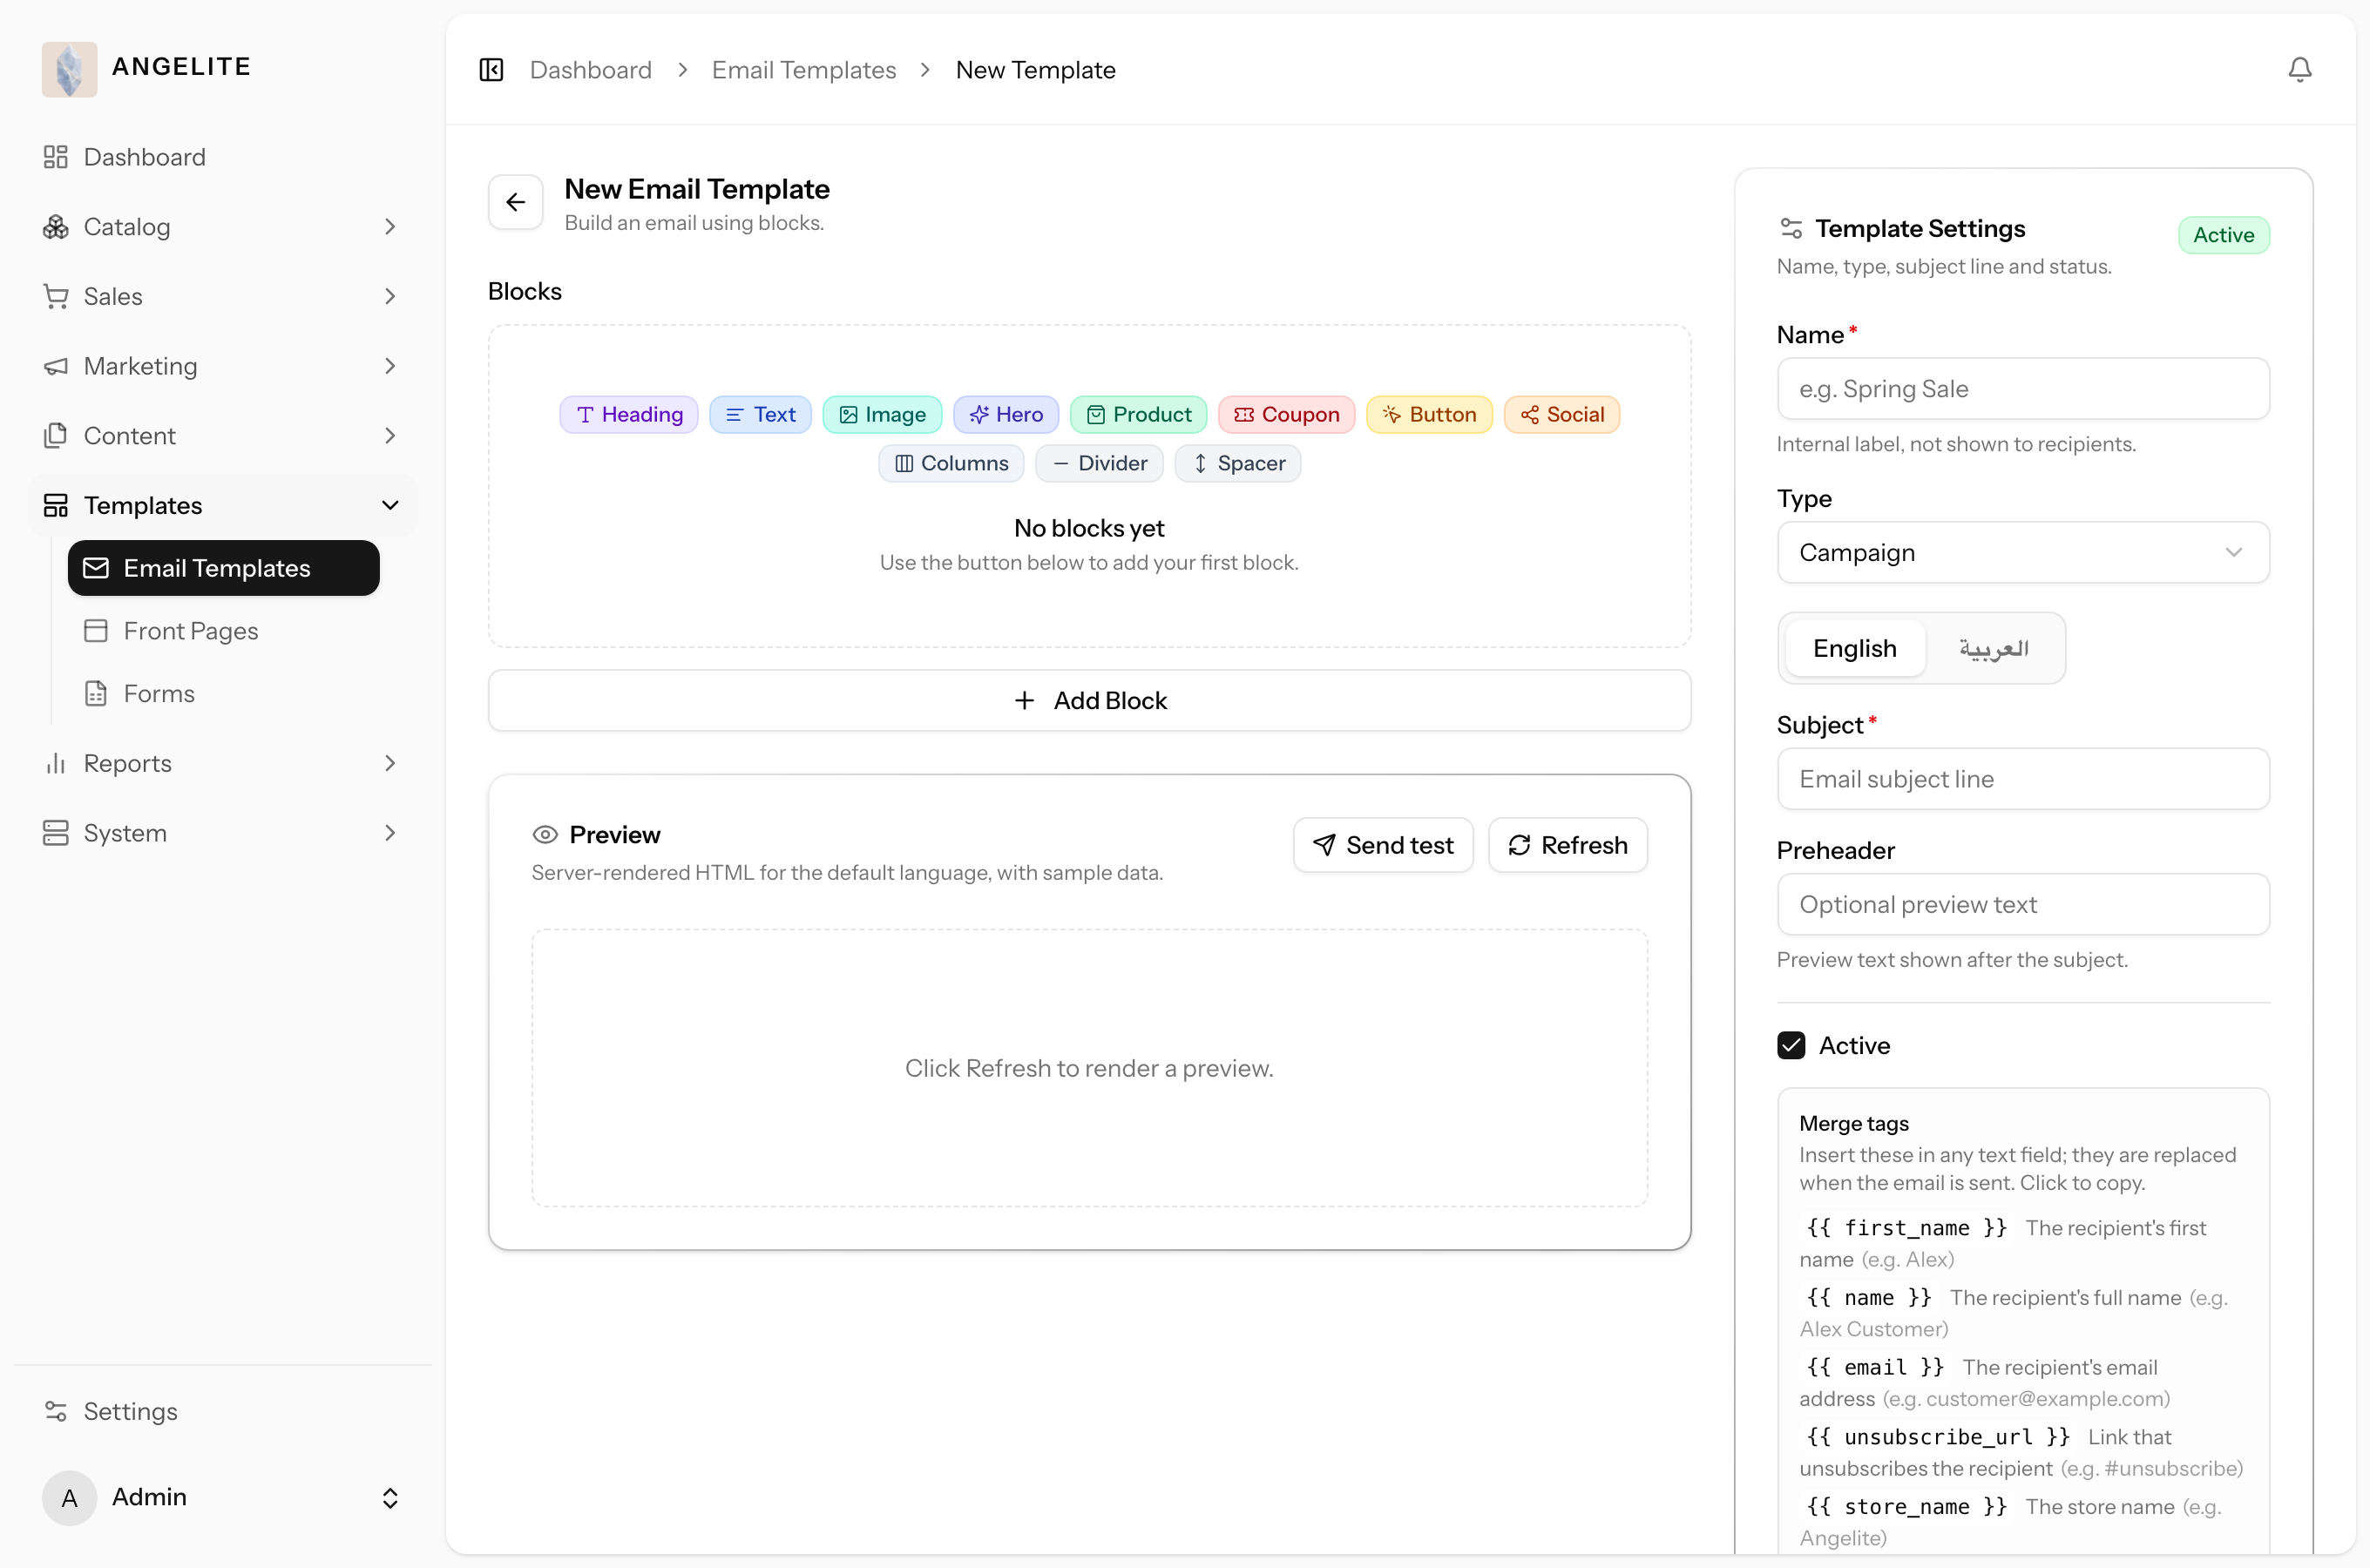Copy the {{ store_name }} merge tag
2370x1568 pixels.
[x=1906, y=1507]
